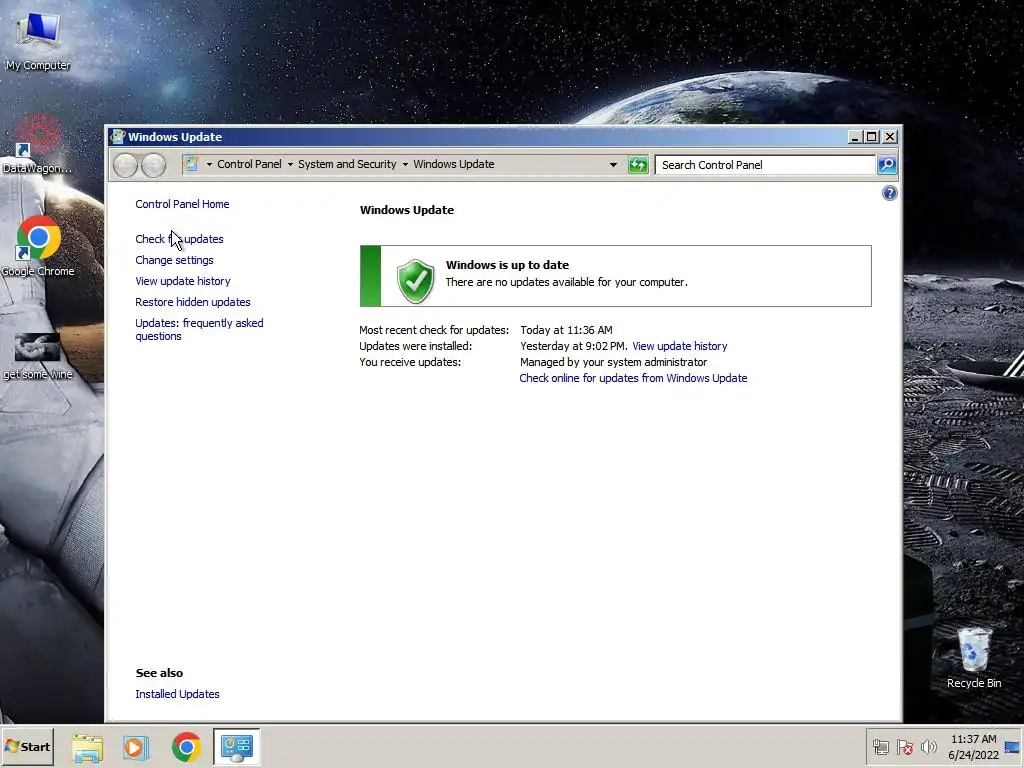Click the Forward navigation arrow button
Screen dimensions: 1024x768
coord(154,165)
